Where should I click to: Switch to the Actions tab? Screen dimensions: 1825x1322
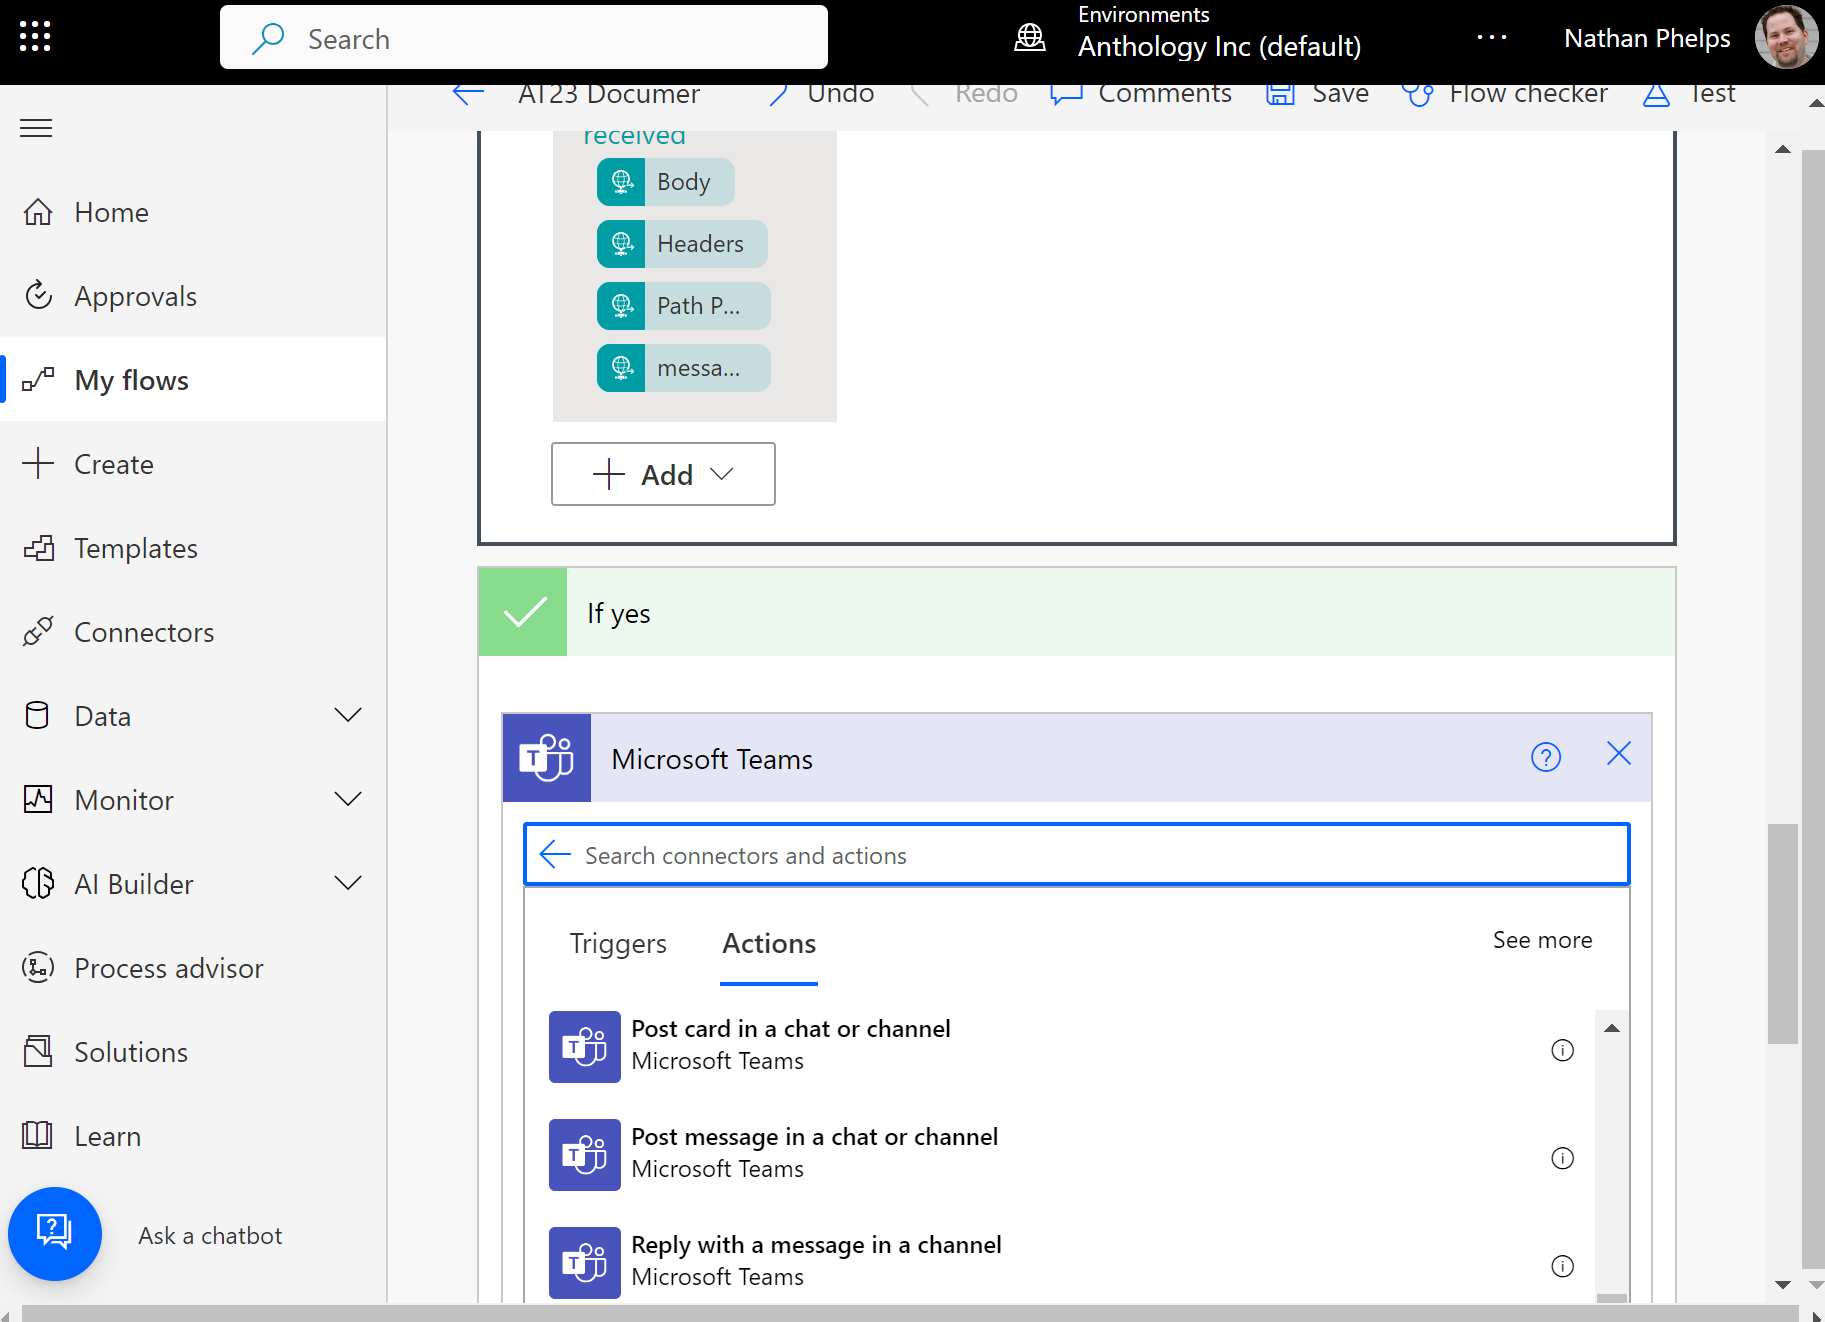[x=769, y=944]
